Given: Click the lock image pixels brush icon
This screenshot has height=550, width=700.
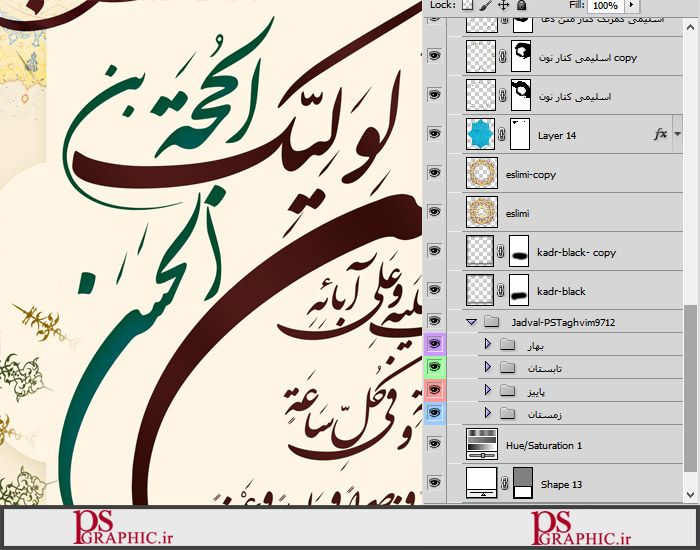Looking at the screenshot, I should point(485,6).
